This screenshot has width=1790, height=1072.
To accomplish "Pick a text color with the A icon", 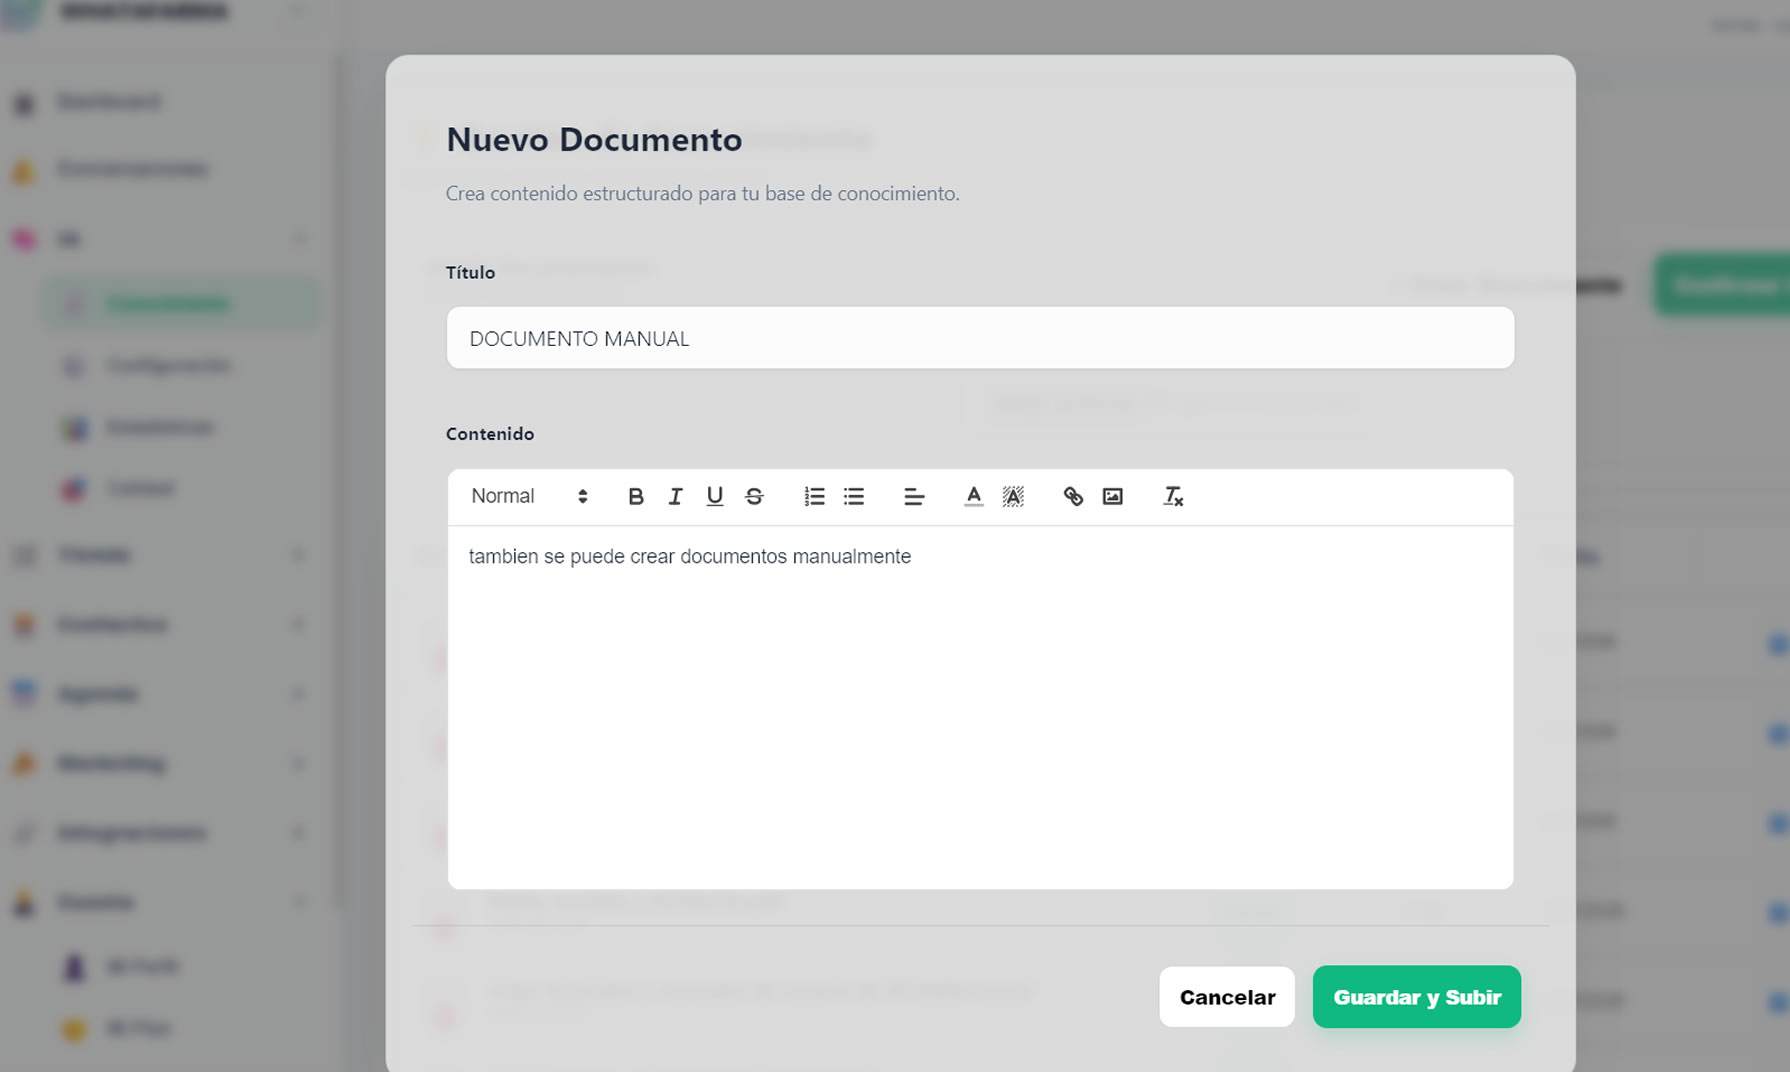I will pyautogui.click(x=972, y=496).
